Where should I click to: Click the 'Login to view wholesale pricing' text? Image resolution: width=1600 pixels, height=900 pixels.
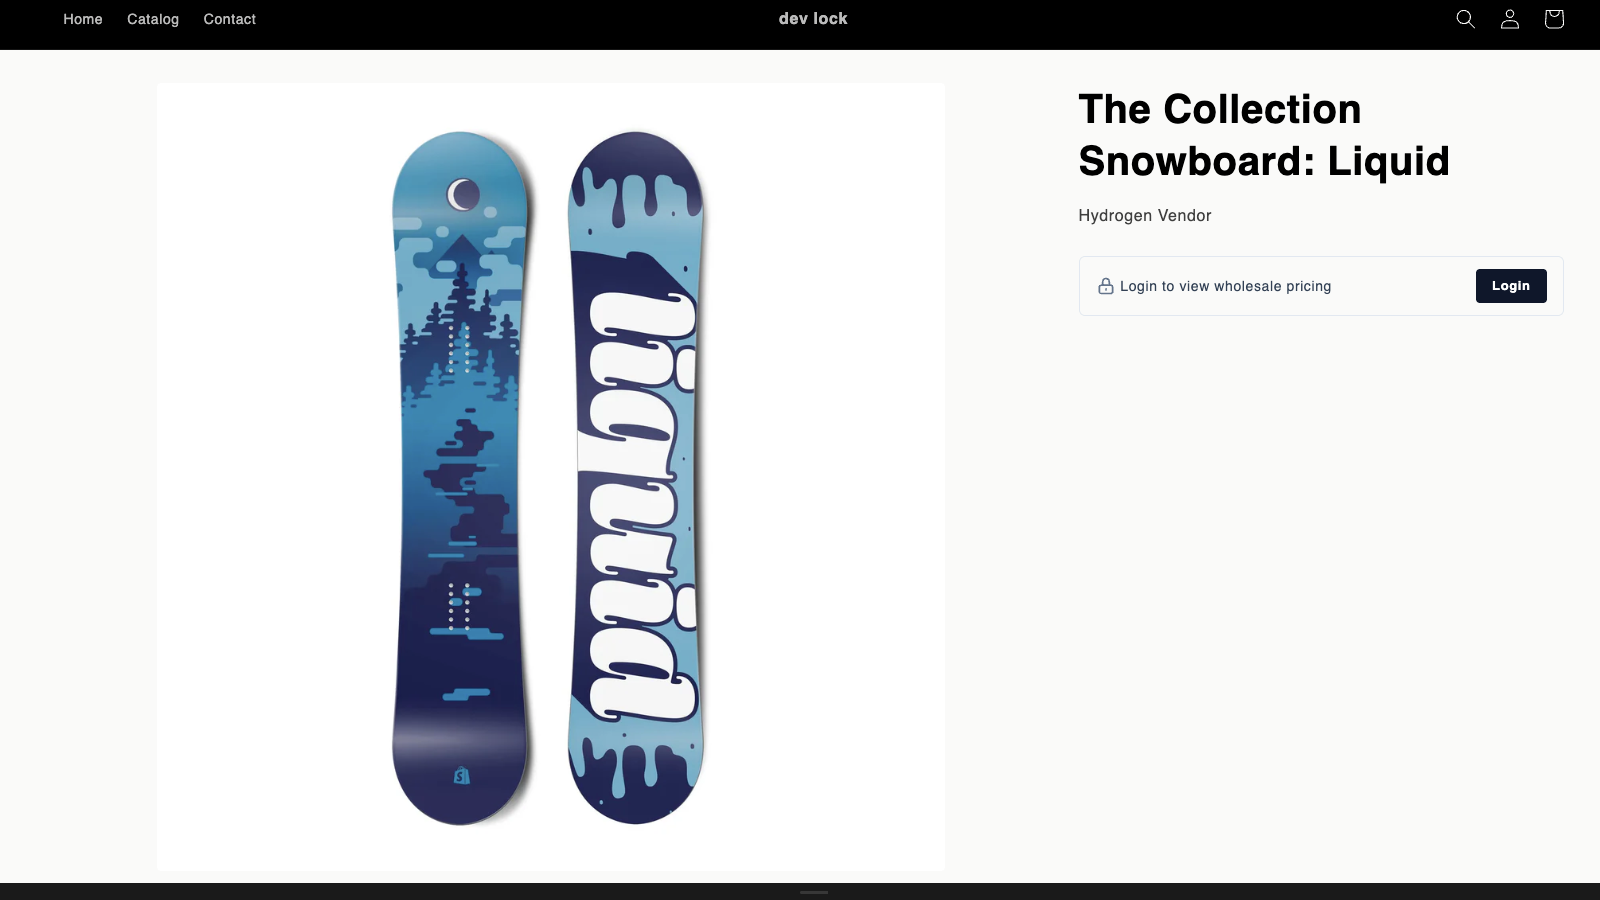1225,286
